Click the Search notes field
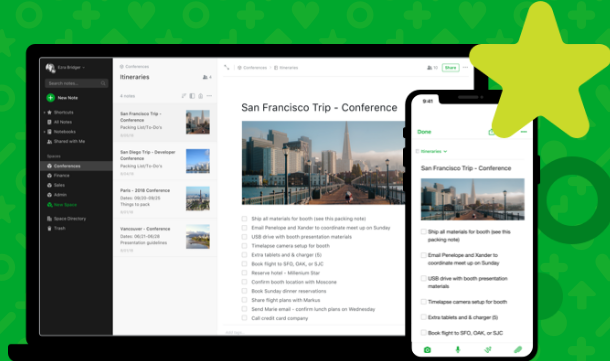 pos(76,83)
